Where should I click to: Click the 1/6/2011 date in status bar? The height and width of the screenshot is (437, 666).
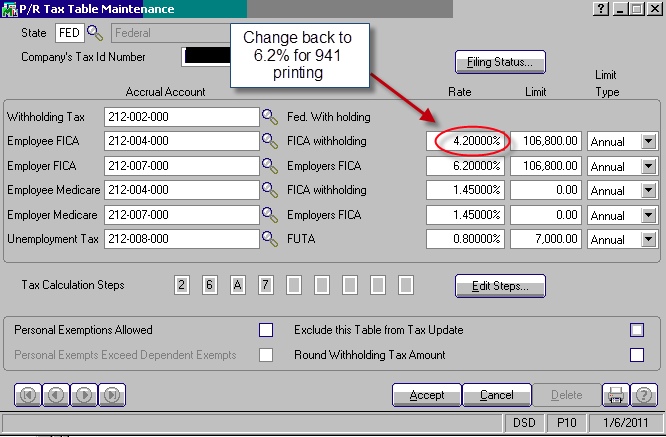626,423
